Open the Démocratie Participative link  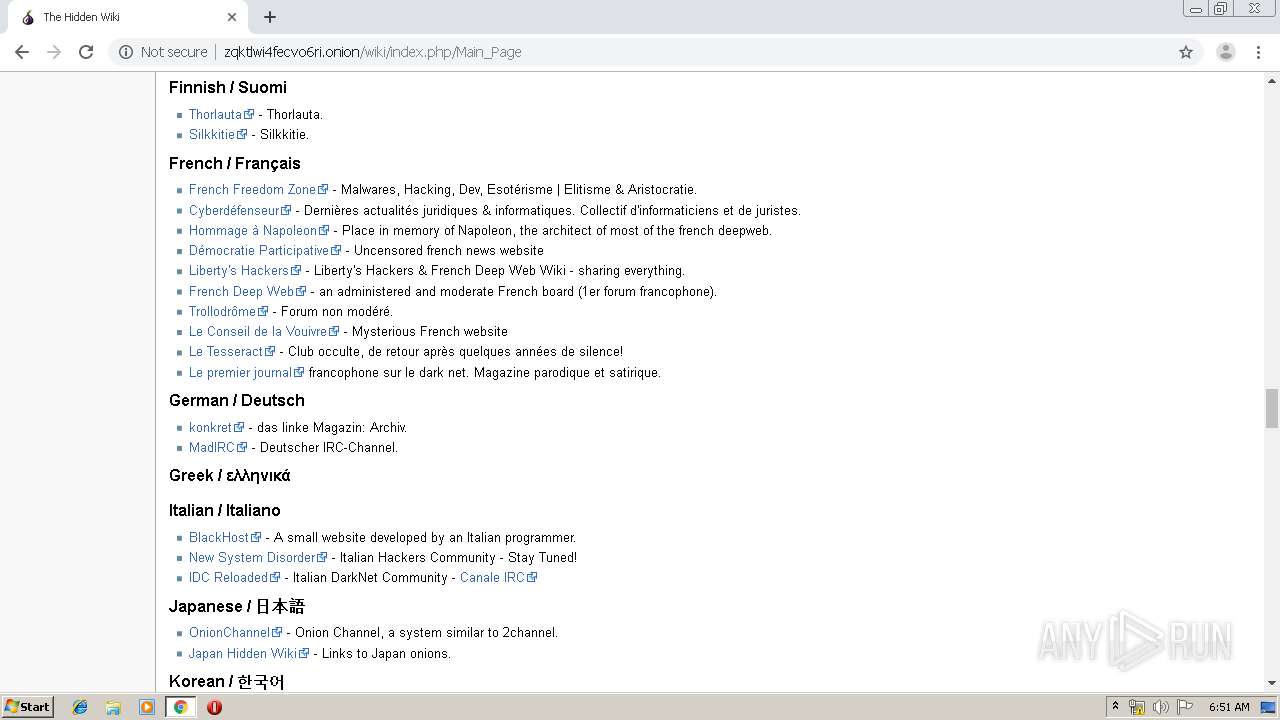[259, 251]
